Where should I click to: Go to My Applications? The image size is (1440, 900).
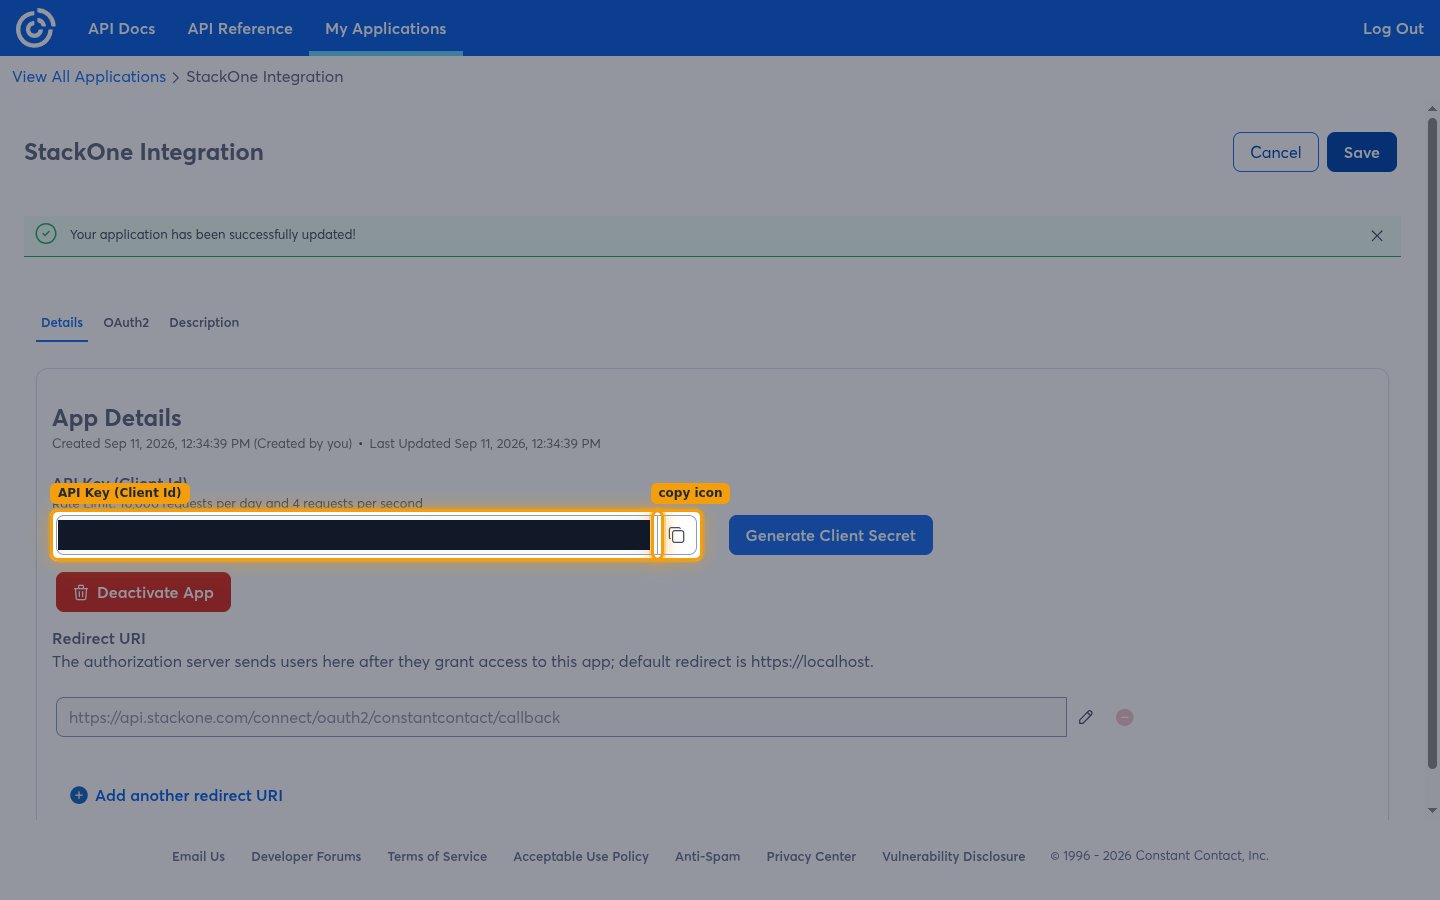386,28
